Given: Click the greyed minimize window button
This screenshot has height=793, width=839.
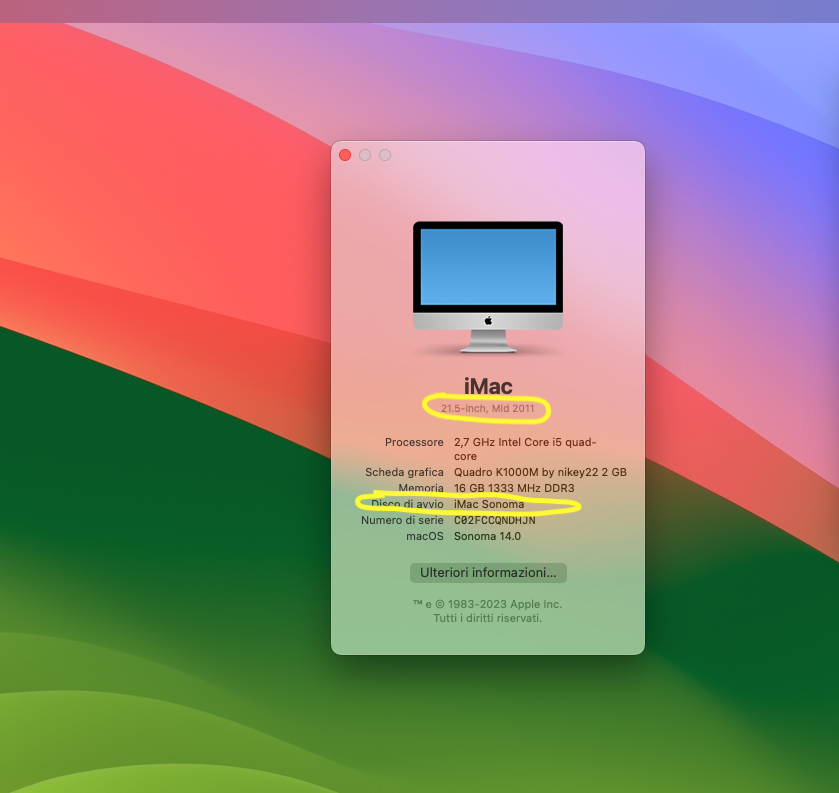Looking at the screenshot, I should [365, 155].
